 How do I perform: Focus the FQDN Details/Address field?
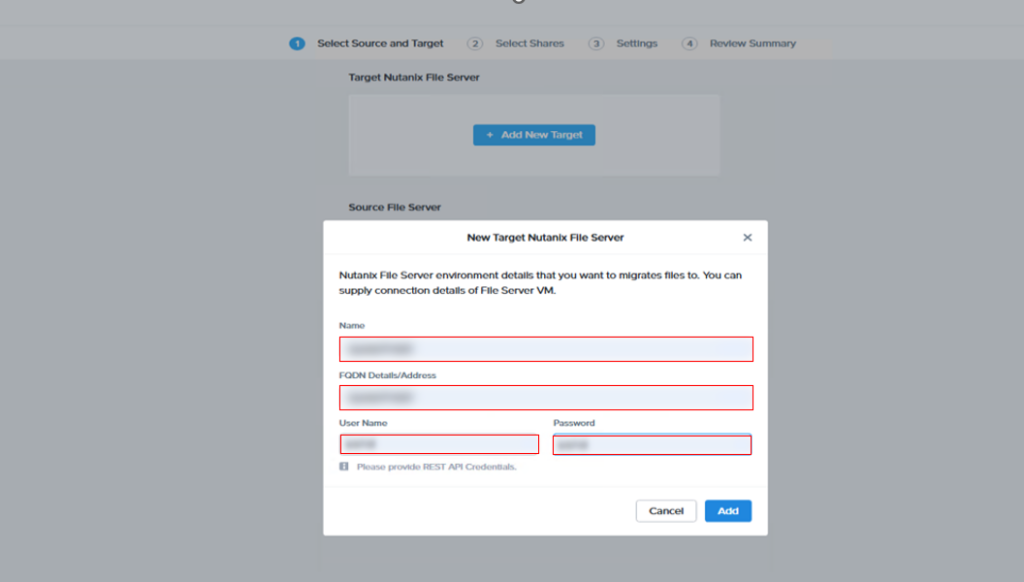click(x=546, y=397)
